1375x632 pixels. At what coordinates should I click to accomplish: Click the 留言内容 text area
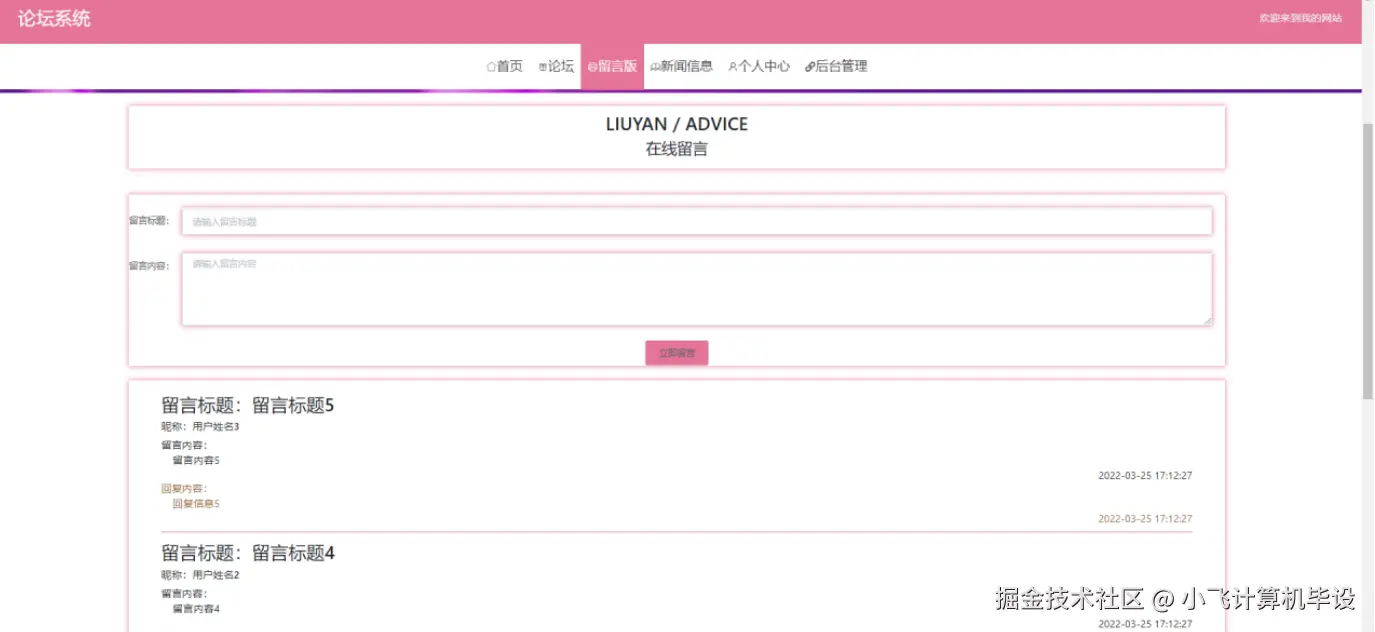point(697,289)
